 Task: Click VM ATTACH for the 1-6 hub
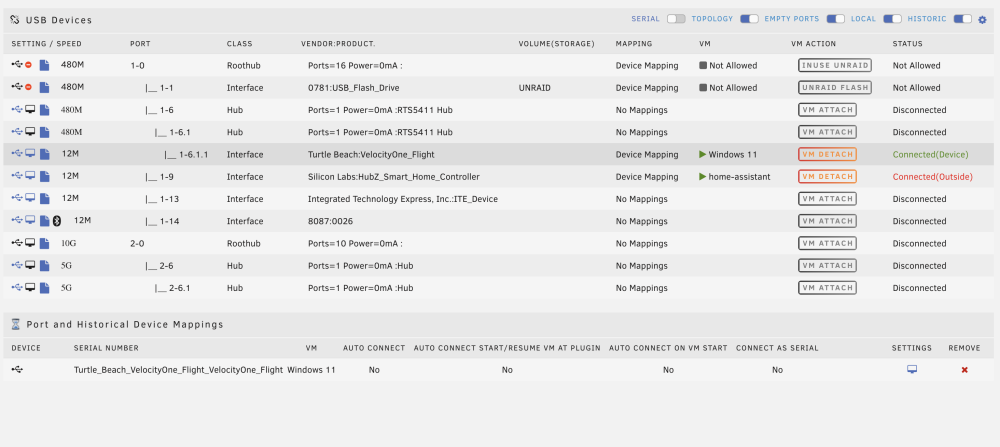pos(827,110)
